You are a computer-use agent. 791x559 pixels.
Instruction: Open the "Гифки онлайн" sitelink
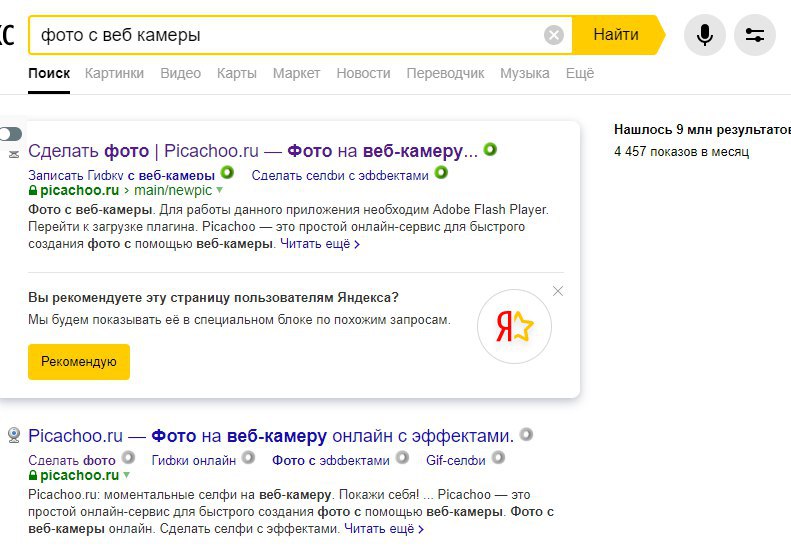pyautogui.click(x=194, y=460)
